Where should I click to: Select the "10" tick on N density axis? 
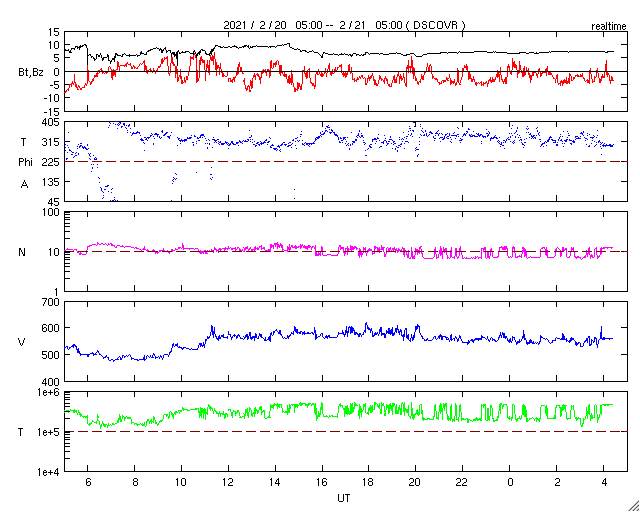pyautogui.click(x=53, y=252)
